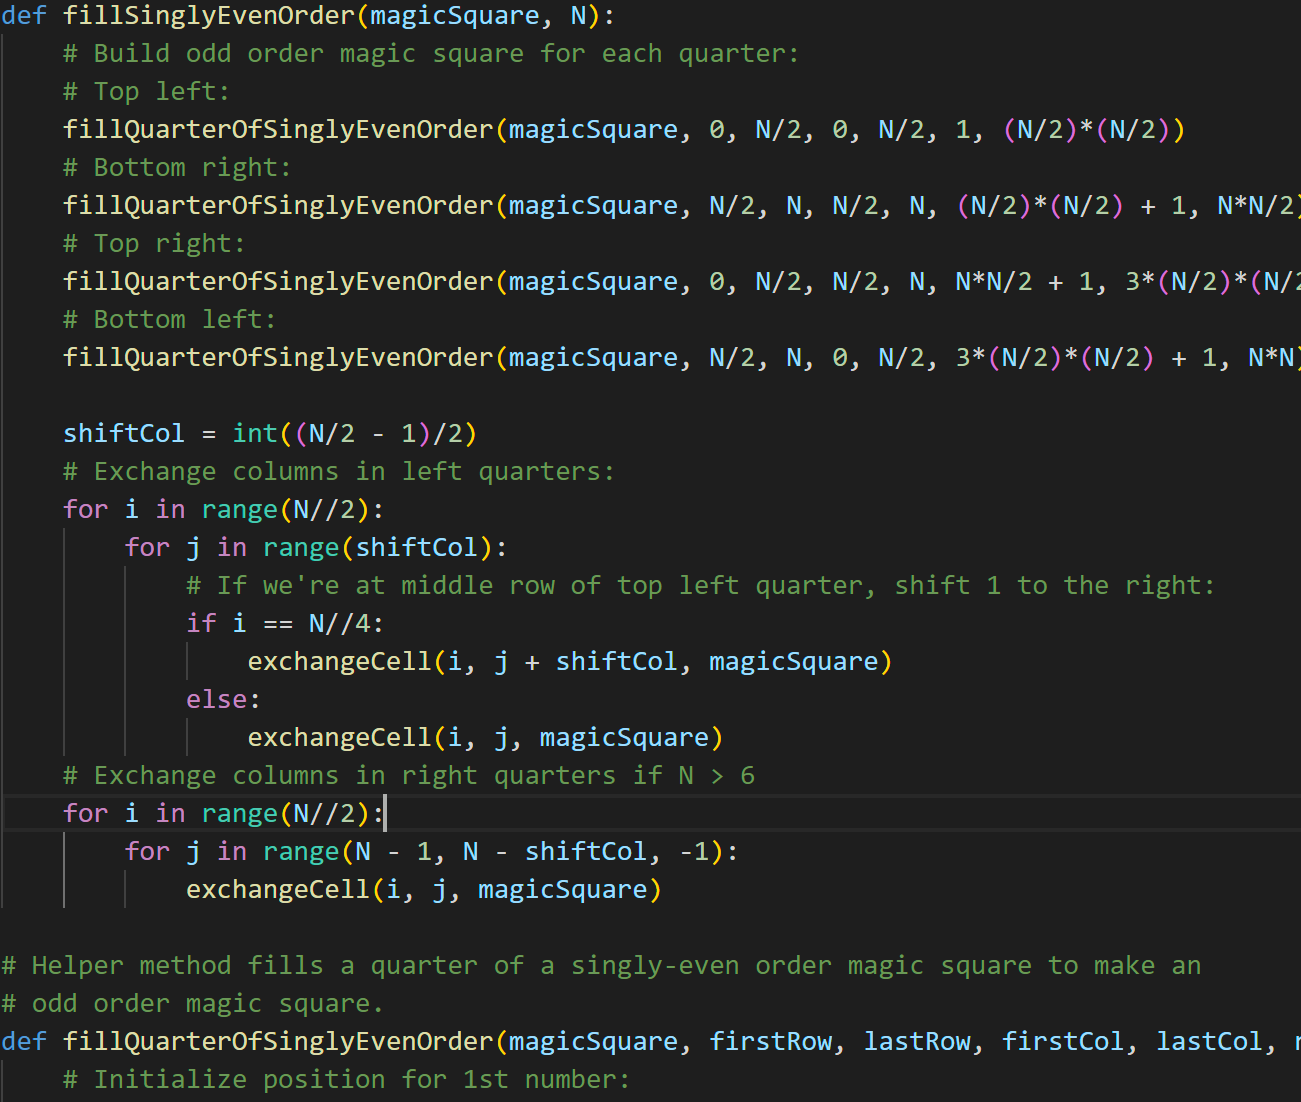1301x1102 pixels.
Task: Click the firstRow parameter in function definition
Action: [770, 1042]
